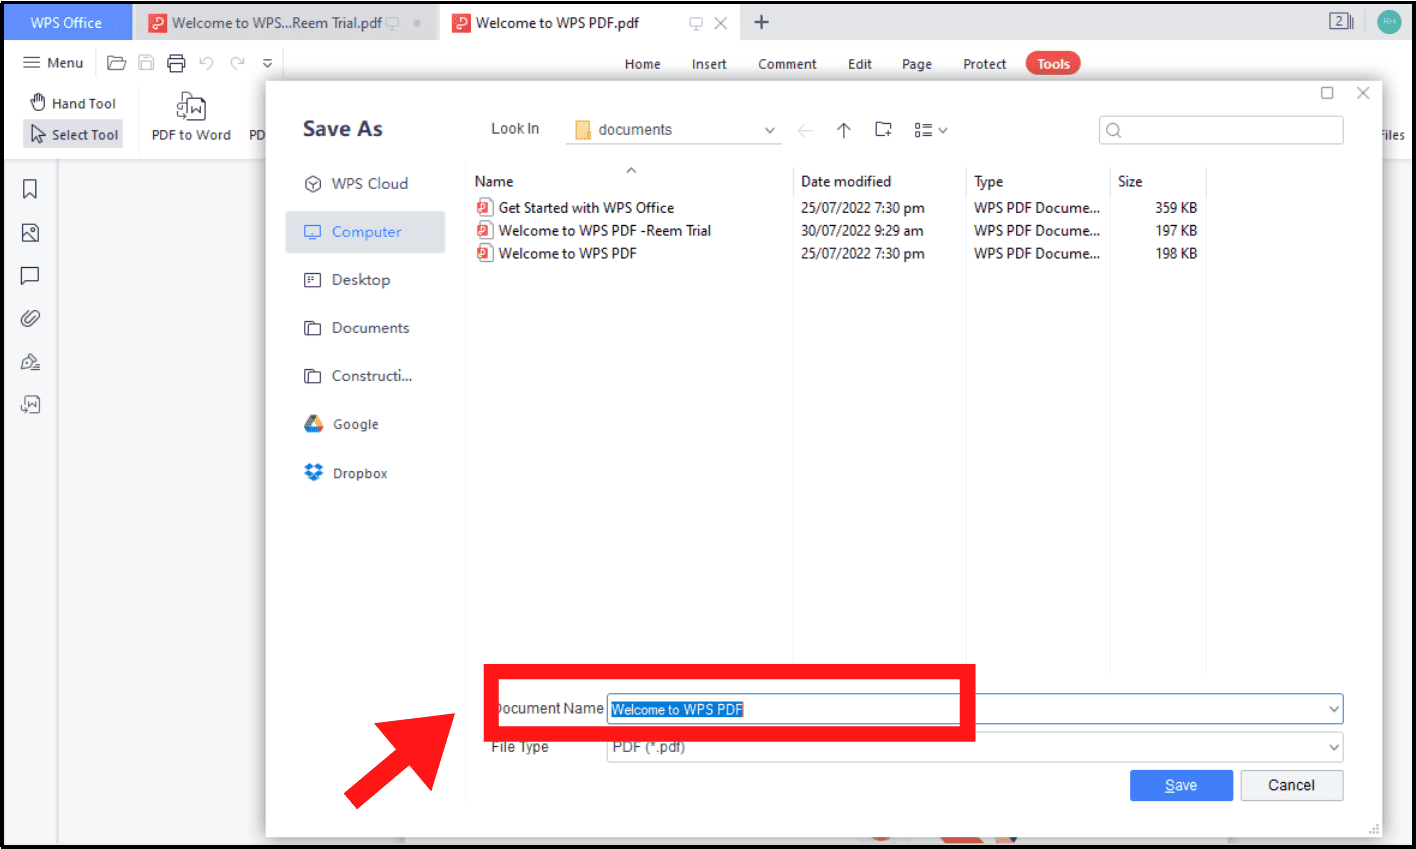Image resolution: width=1416 pixels, height=849 pixels.
Task: Open the Look In documents folder dropdown
Action: [674, 130]
